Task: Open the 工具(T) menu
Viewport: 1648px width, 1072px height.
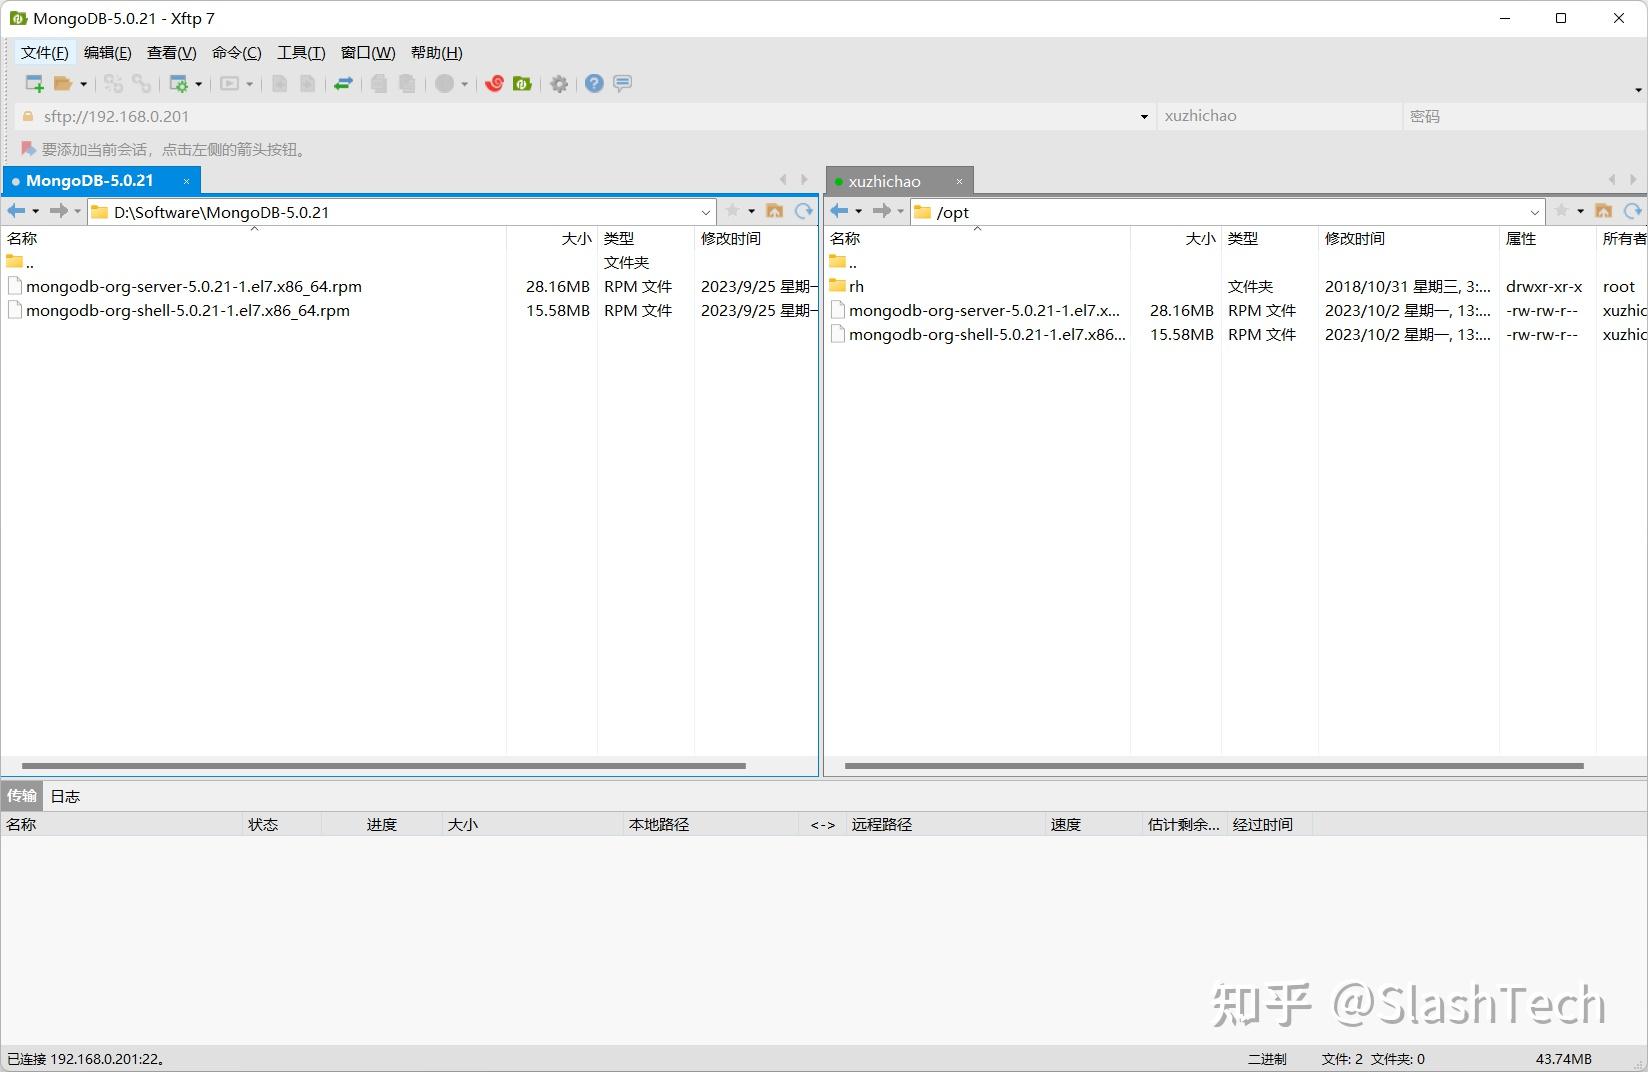Action: 300,52
